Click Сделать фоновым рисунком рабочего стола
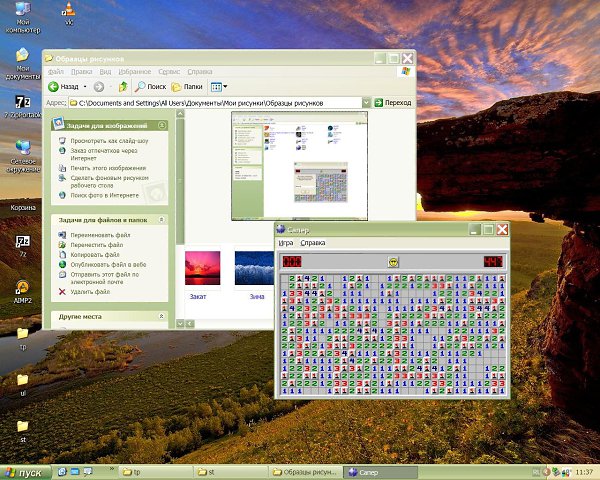Viewport: 600px width, 480px height. coord(109,181)
